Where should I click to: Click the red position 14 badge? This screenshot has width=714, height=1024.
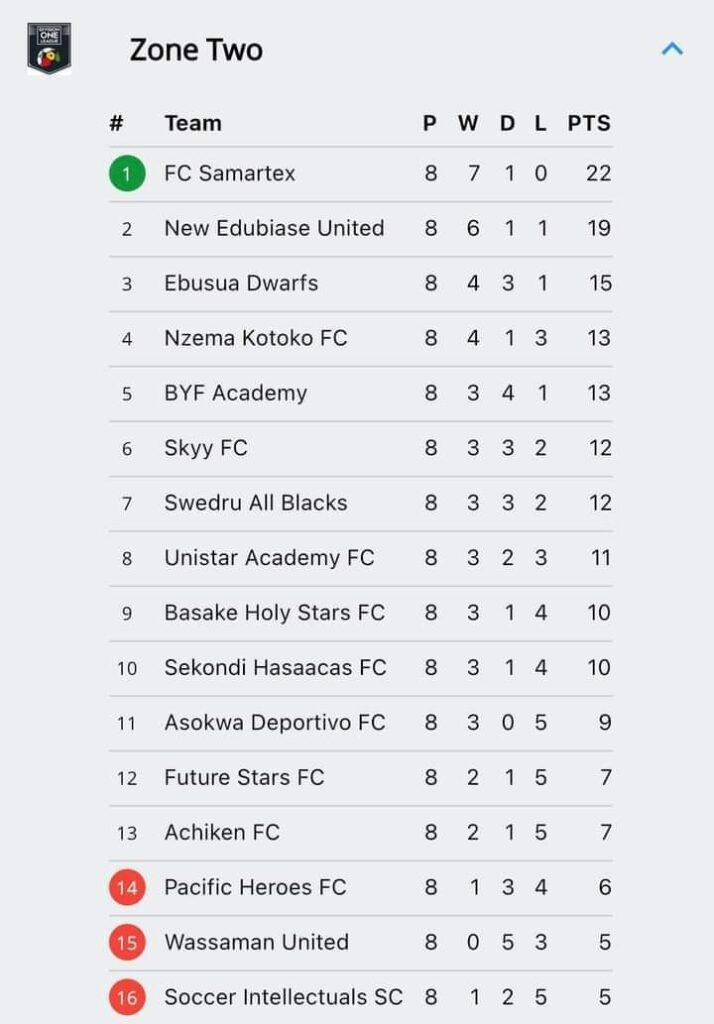tap(127, 888)
